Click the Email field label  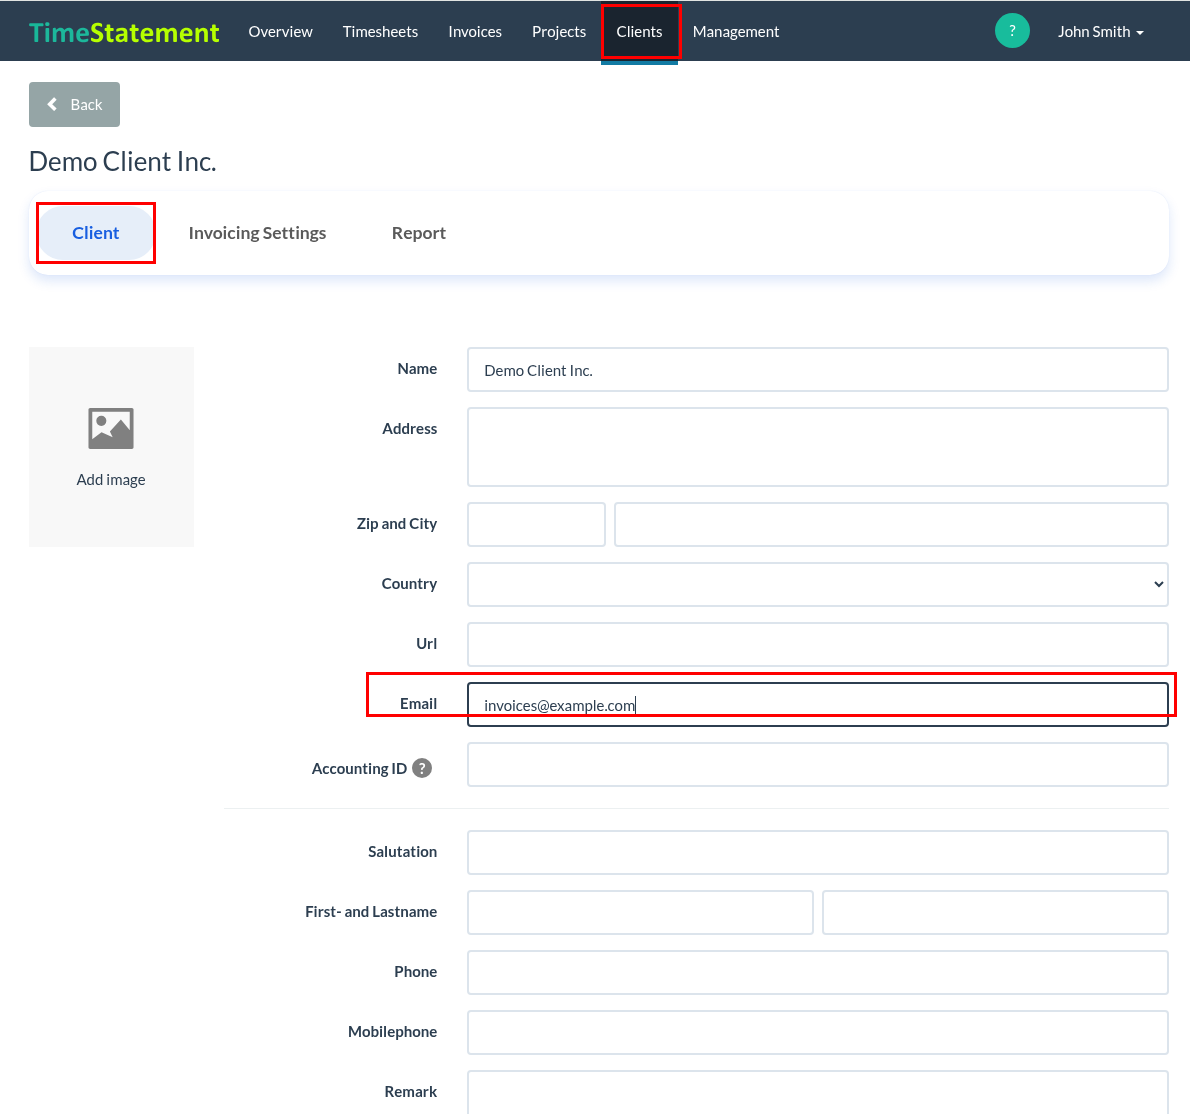pyautogui.click(x=418, y=703)
